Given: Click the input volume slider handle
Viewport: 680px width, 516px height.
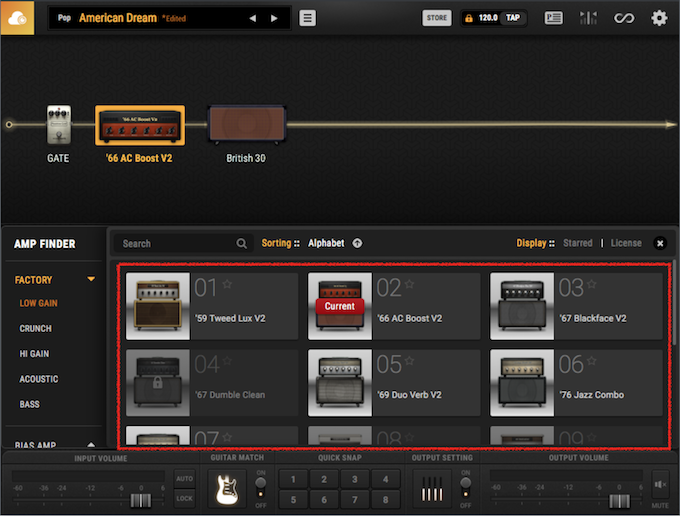Looking at the screenshot, I should [141, 500].
